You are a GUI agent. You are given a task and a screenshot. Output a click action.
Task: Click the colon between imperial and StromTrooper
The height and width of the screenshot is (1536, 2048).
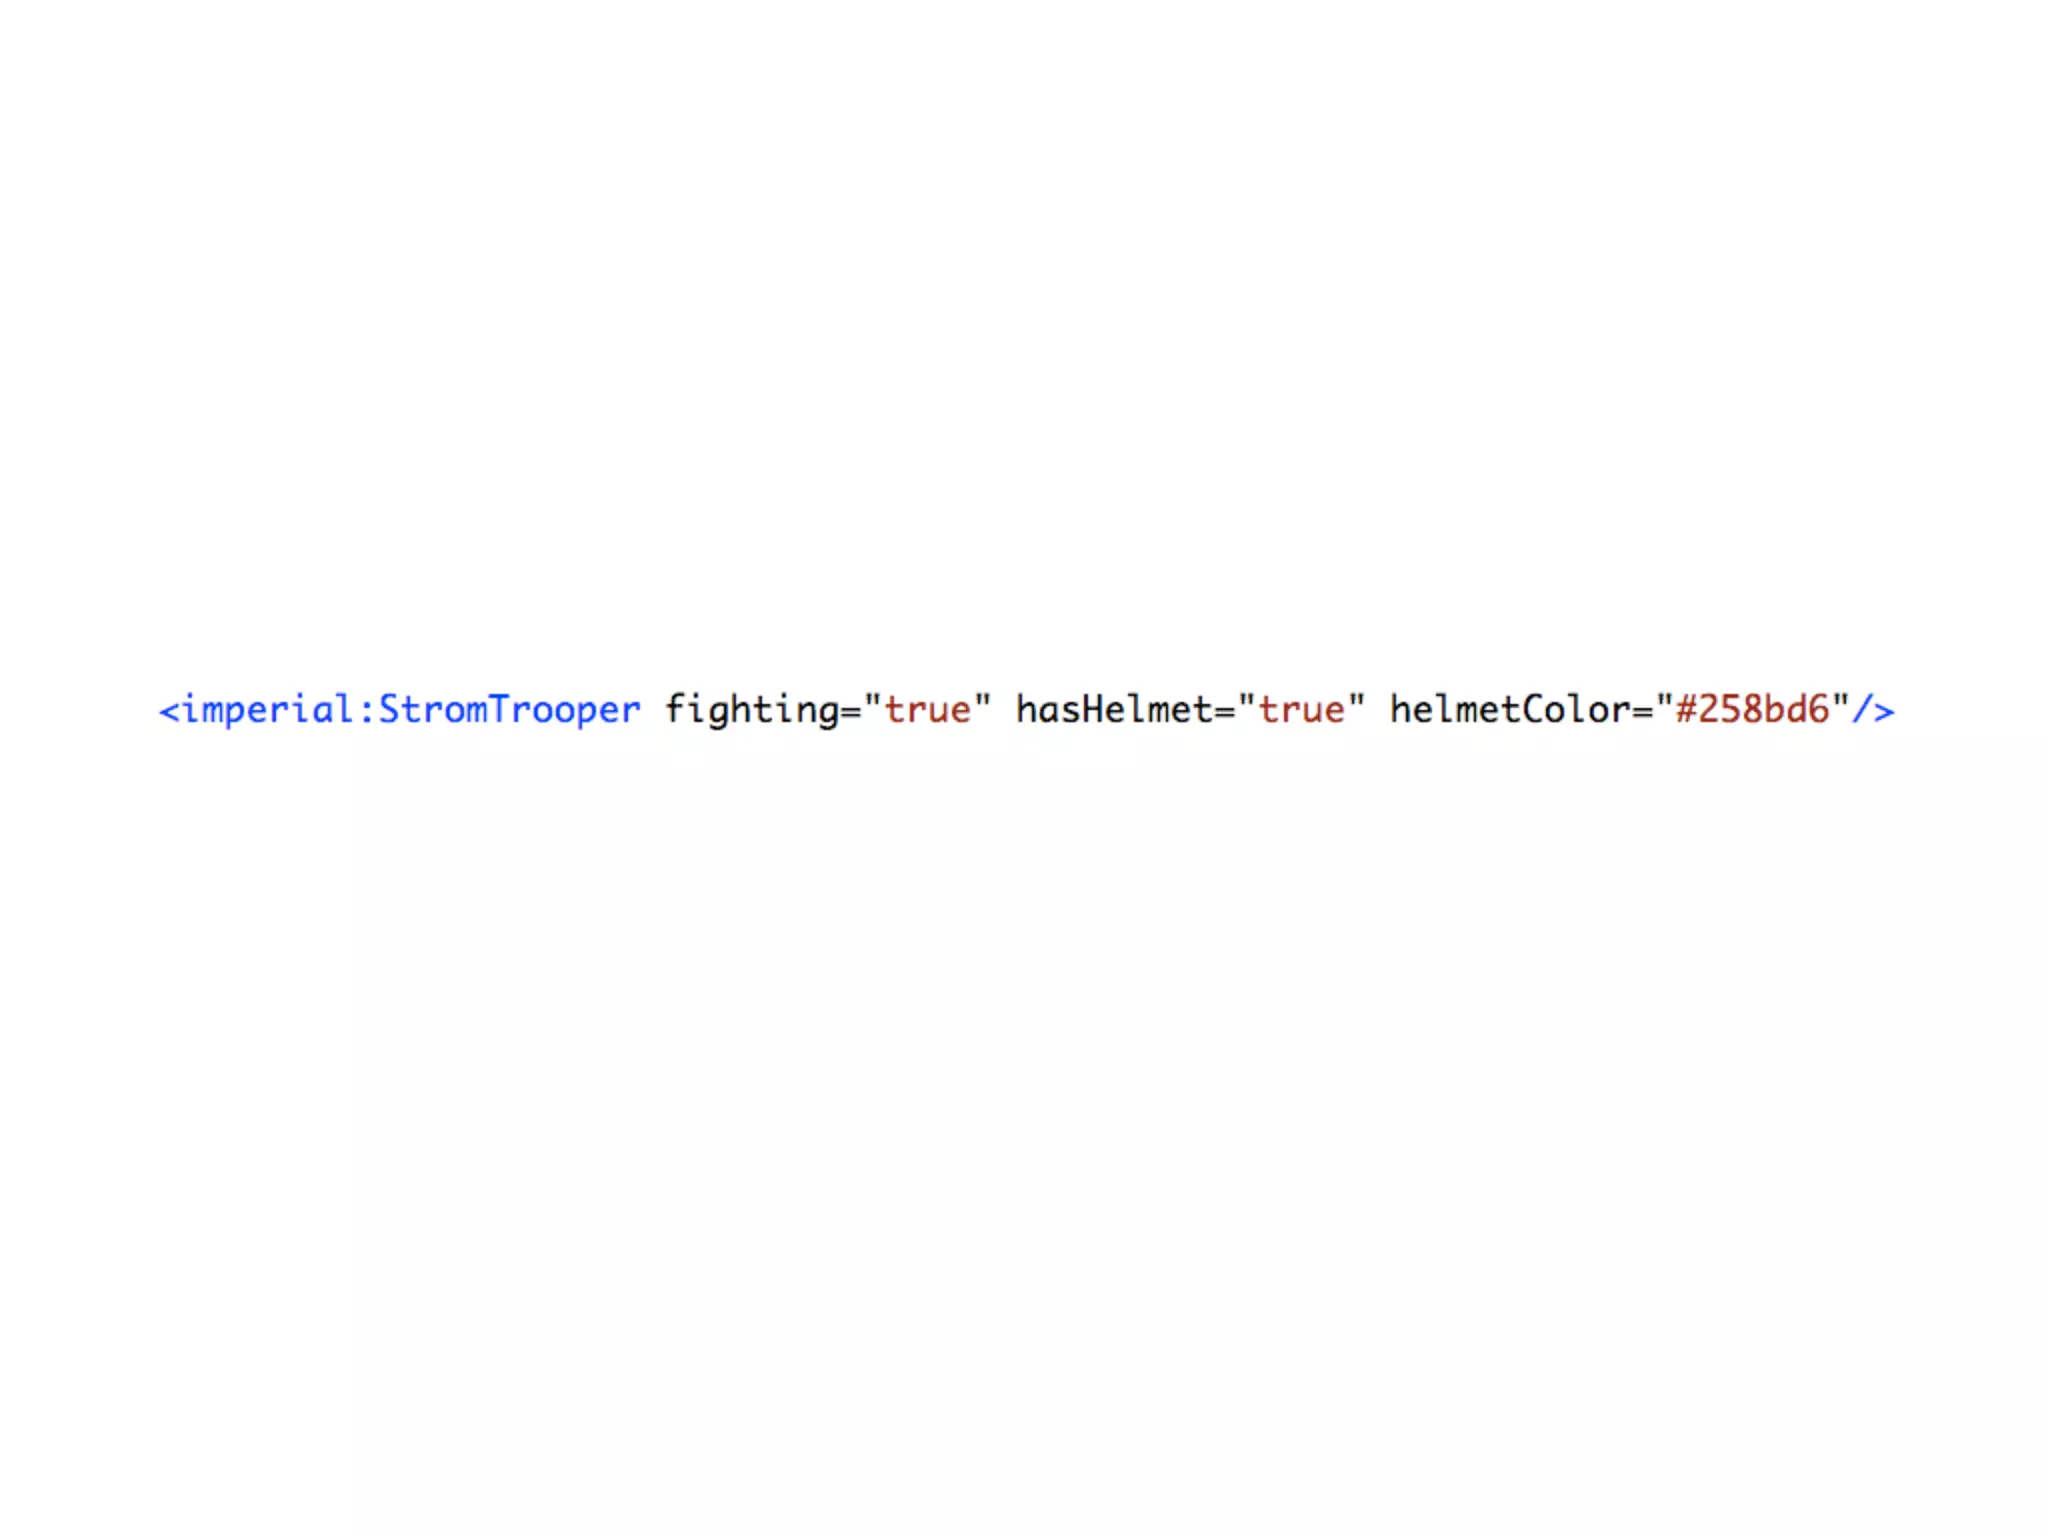(x=366, y=712)
